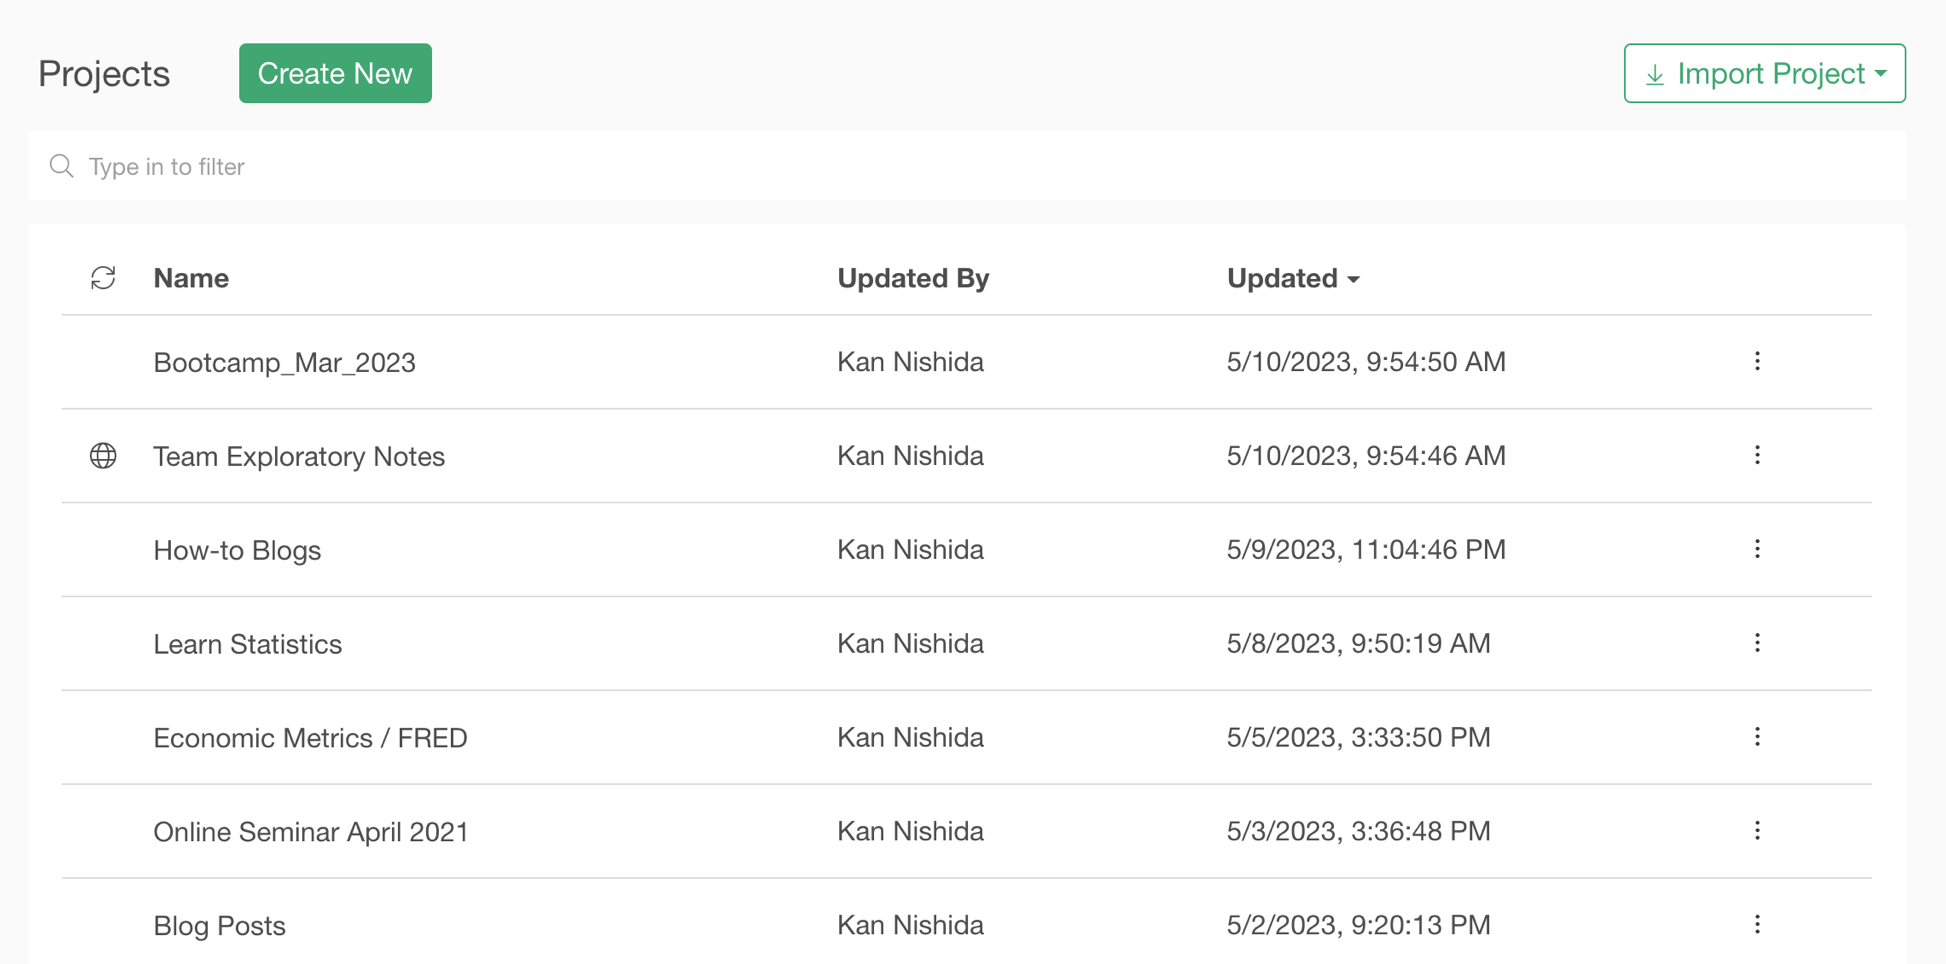Click the Updated By column header
Screen dimensions: 1946x964
[912, 278]
